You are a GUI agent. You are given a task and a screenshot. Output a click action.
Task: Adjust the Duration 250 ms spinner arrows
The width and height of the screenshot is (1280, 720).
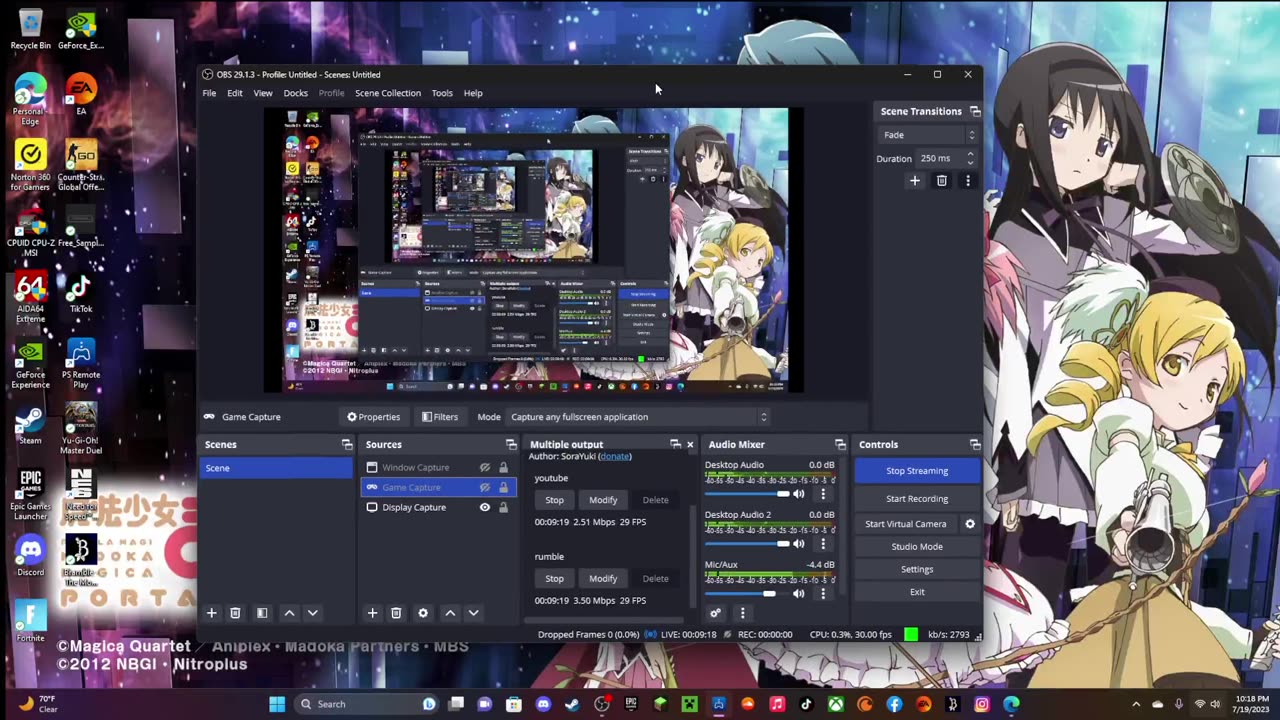(x=970, y=158)
